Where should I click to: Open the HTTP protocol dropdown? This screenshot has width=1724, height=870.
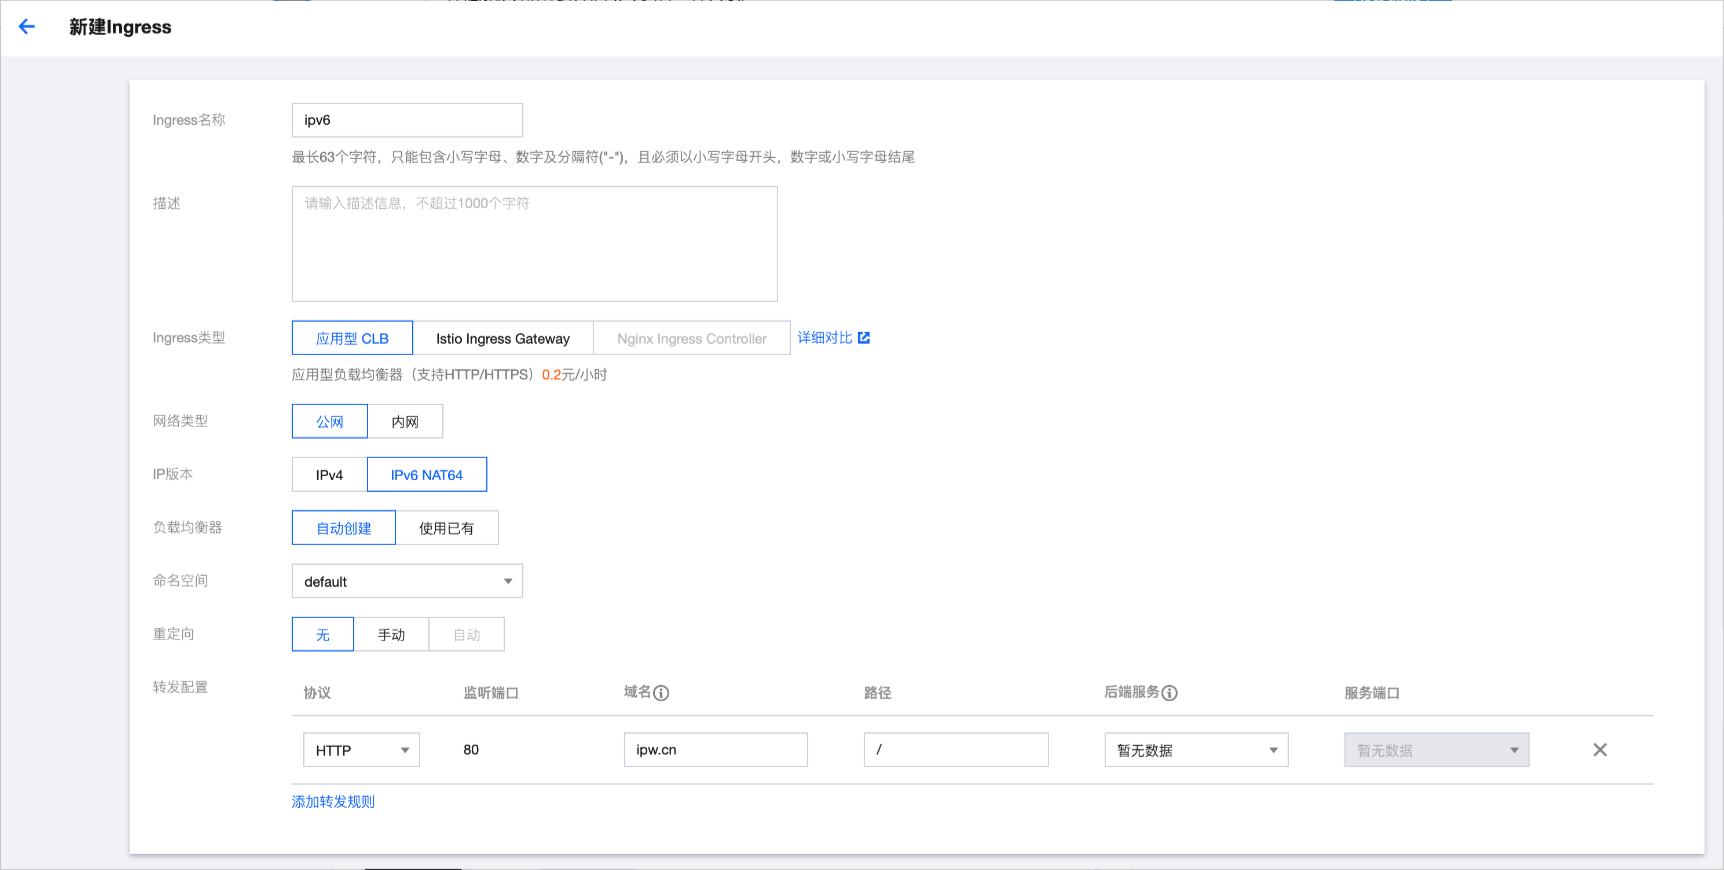(x=361, y=750)
